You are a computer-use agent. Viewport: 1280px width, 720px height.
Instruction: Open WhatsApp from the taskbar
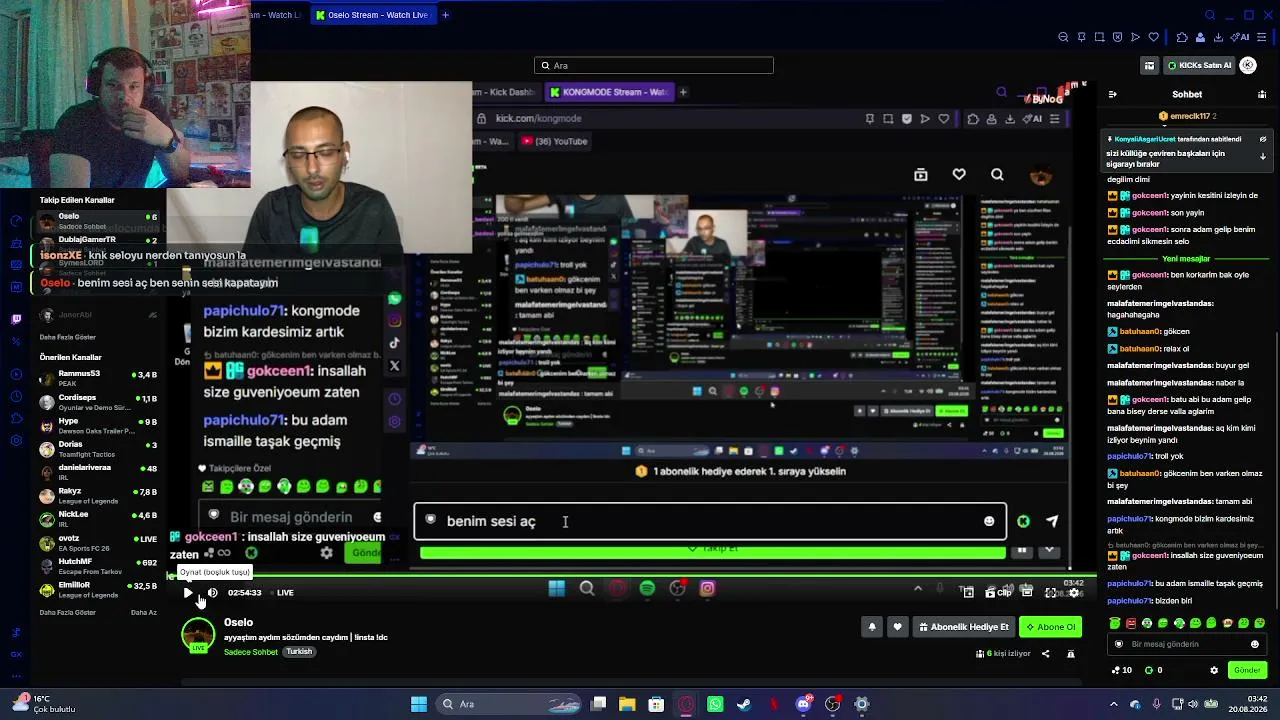tap(715, 704)
